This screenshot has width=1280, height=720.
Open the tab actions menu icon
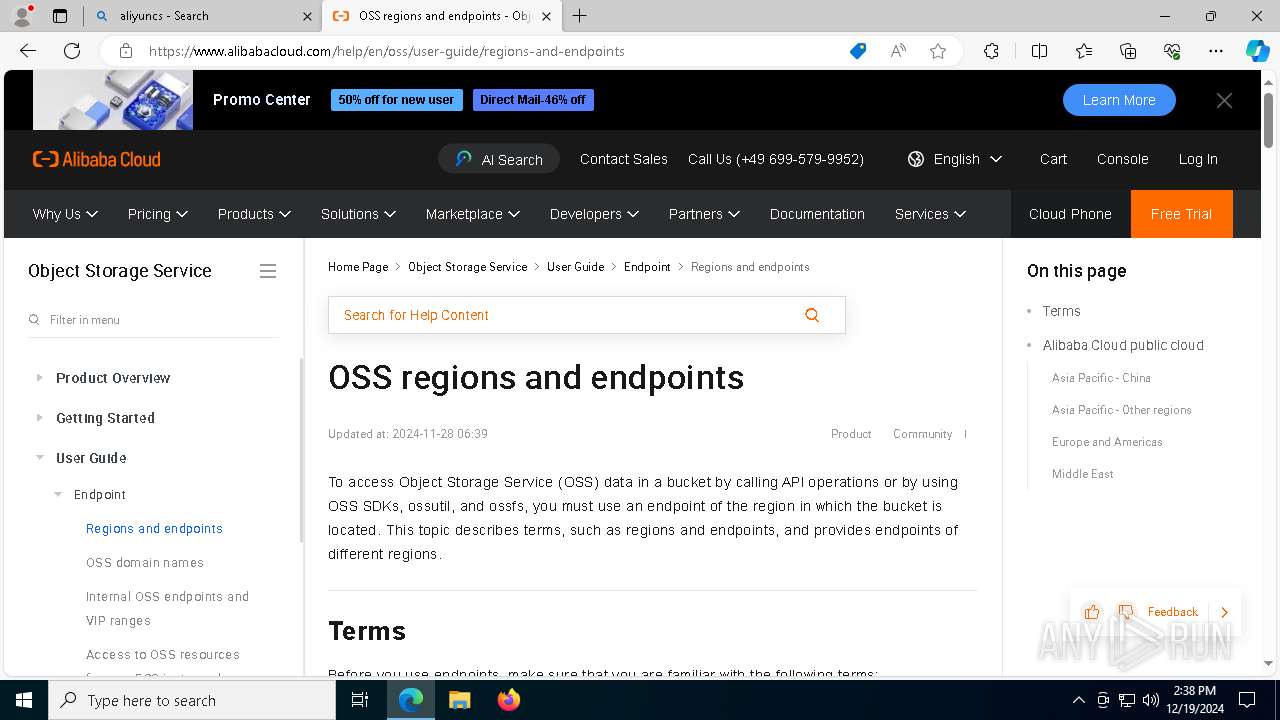60,16
